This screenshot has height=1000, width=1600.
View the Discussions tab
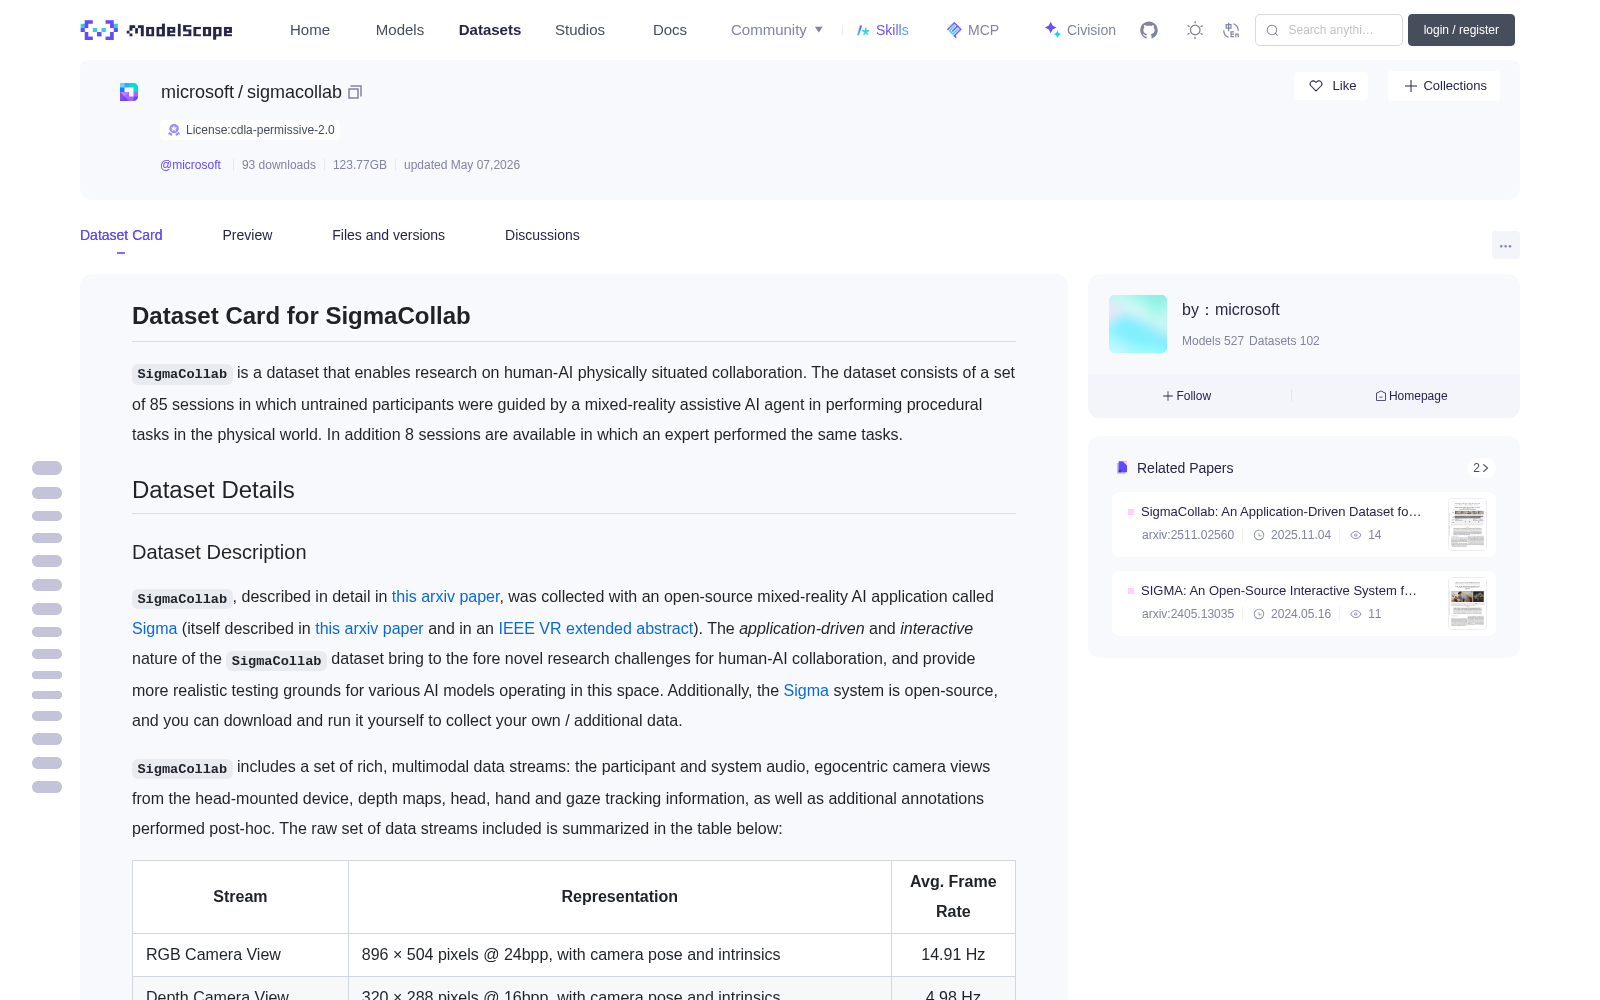pyautogui.click(x=542, y=235)
